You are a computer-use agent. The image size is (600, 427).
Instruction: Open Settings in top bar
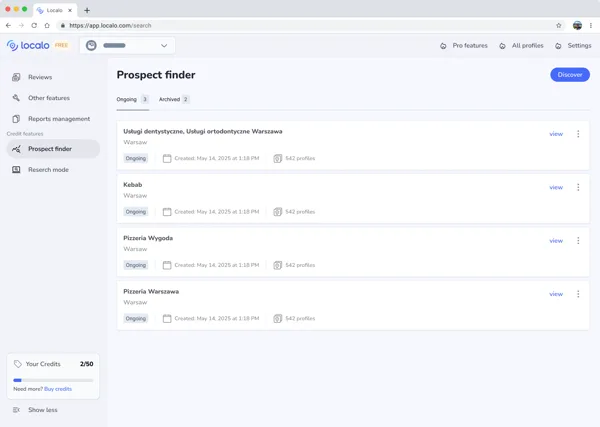[x=579, y=46]
